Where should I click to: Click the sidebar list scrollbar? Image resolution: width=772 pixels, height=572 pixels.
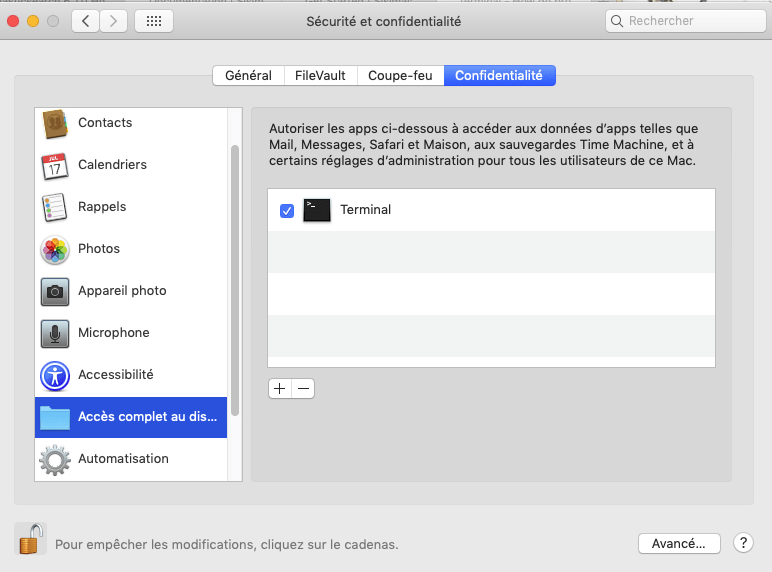coord(235,280)
